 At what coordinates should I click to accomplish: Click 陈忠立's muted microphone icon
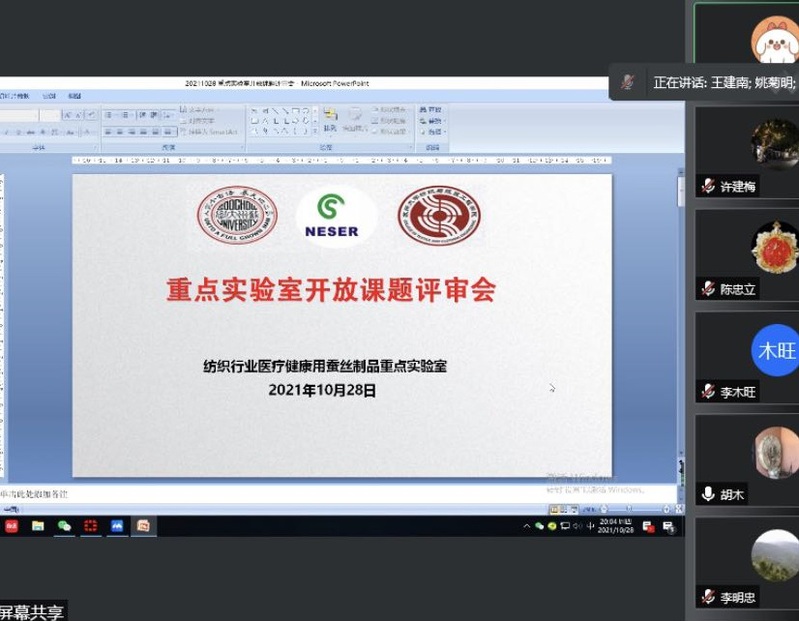pyautogui.click(x=708, y=289)
